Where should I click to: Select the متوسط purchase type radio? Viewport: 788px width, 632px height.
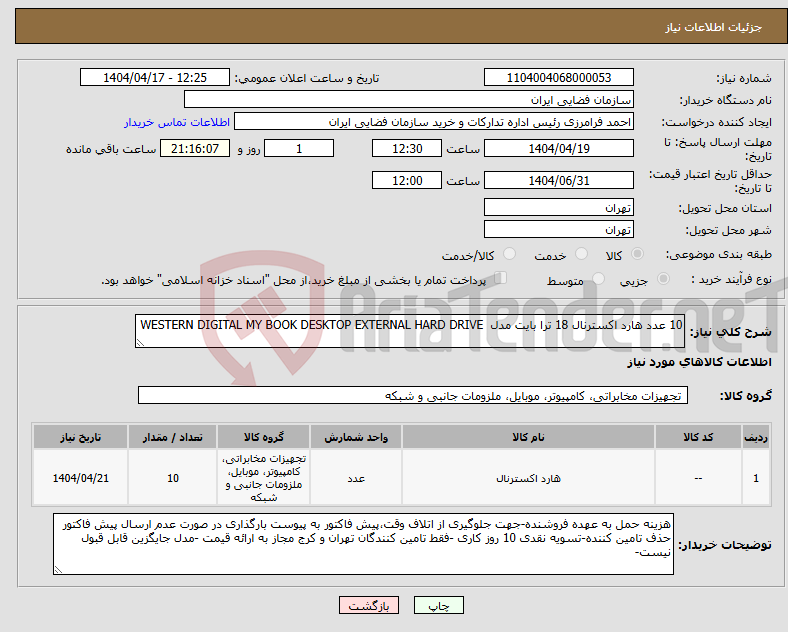pyautogui.click(x=598, y=278)
